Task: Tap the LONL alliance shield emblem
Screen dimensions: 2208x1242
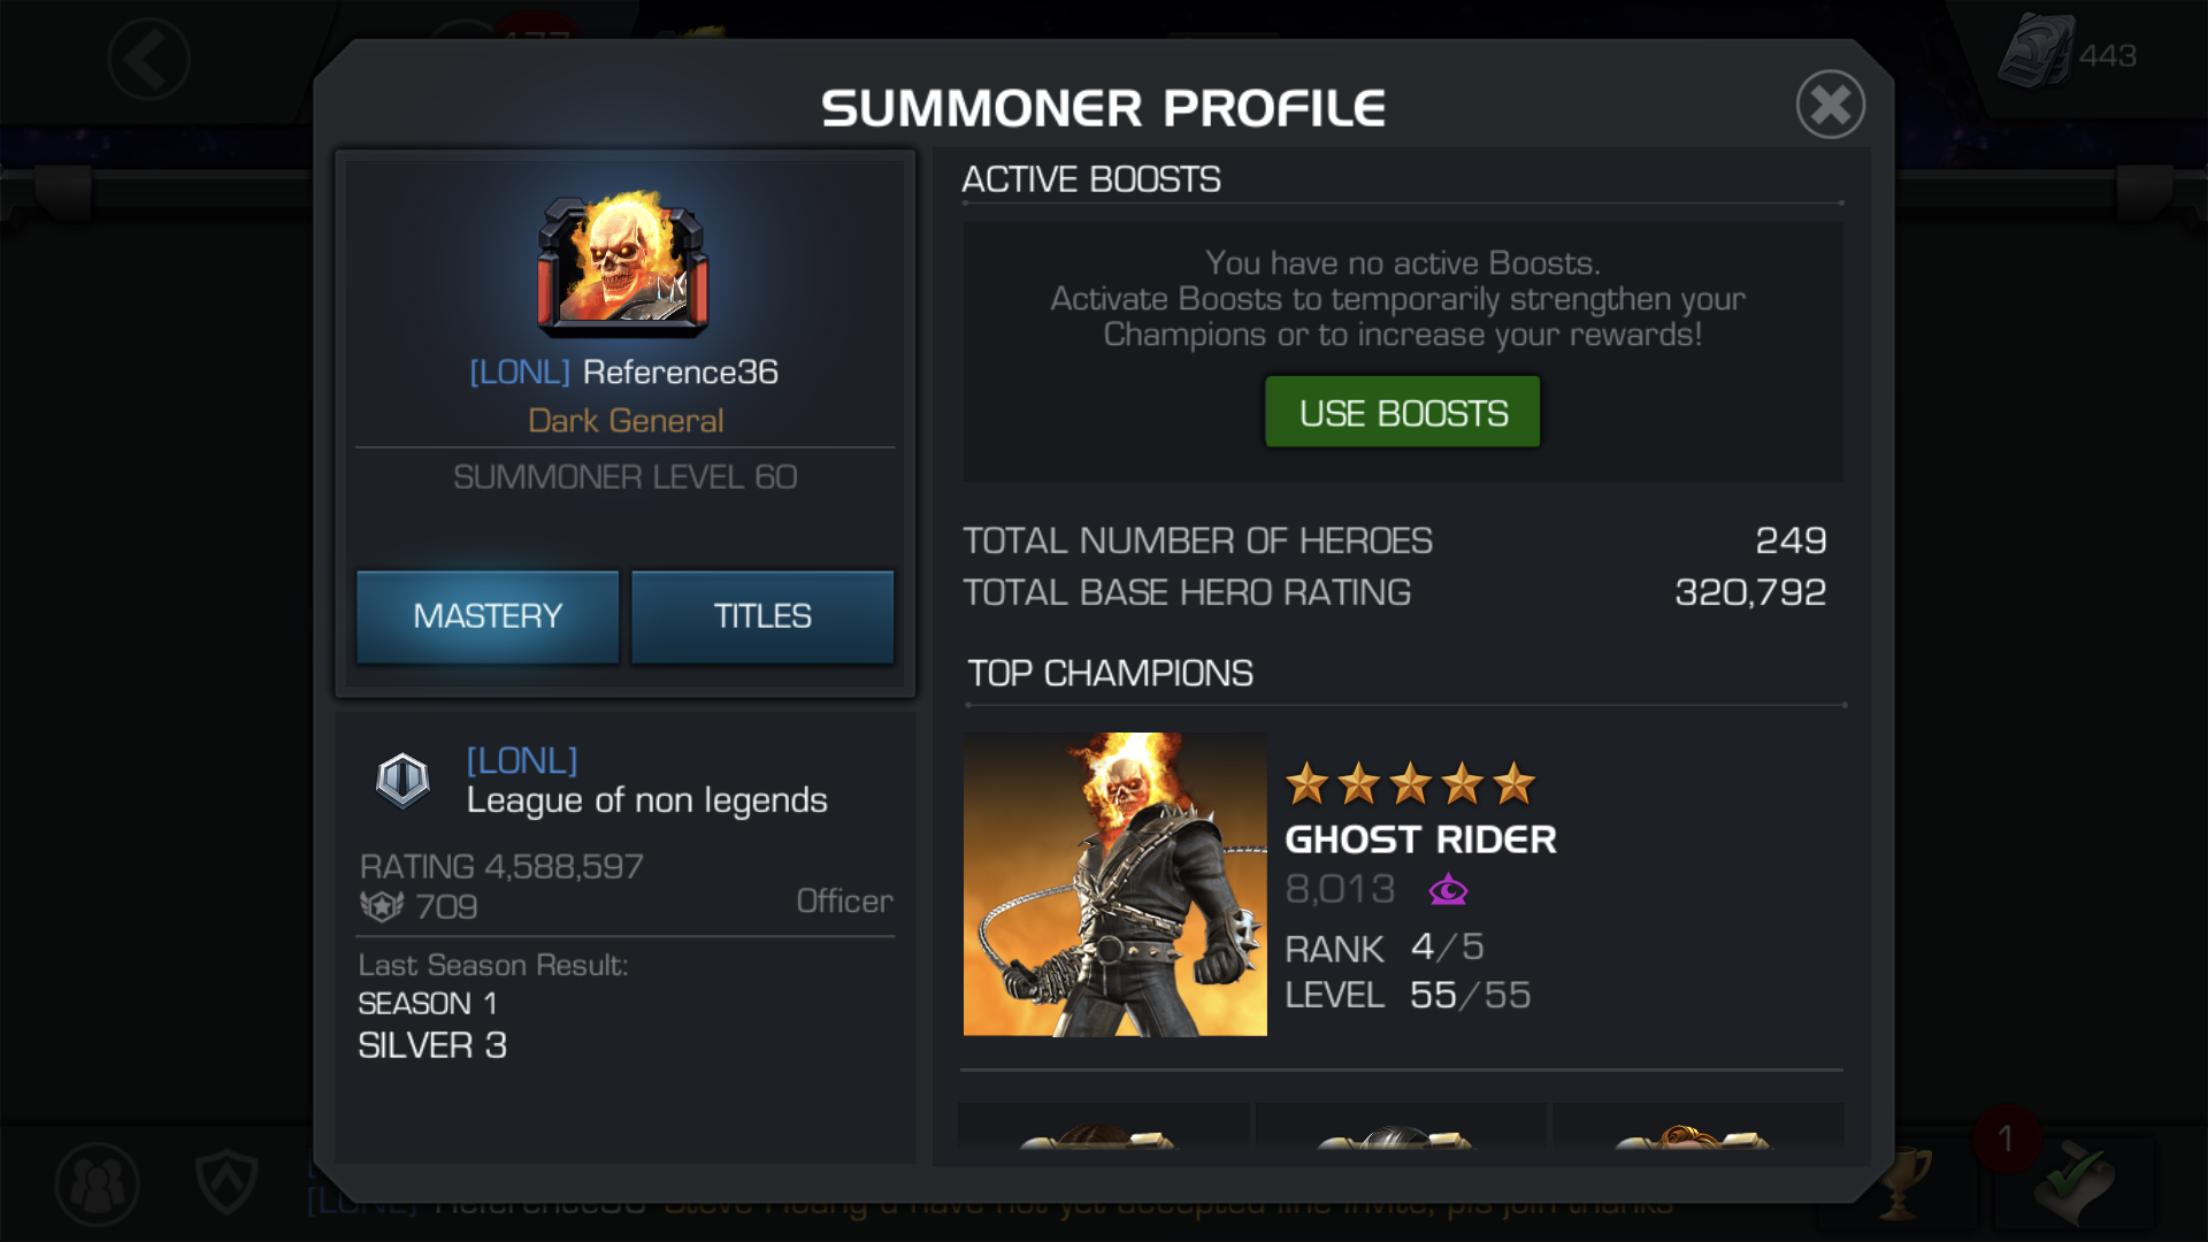Action: [x=402, y=780]
